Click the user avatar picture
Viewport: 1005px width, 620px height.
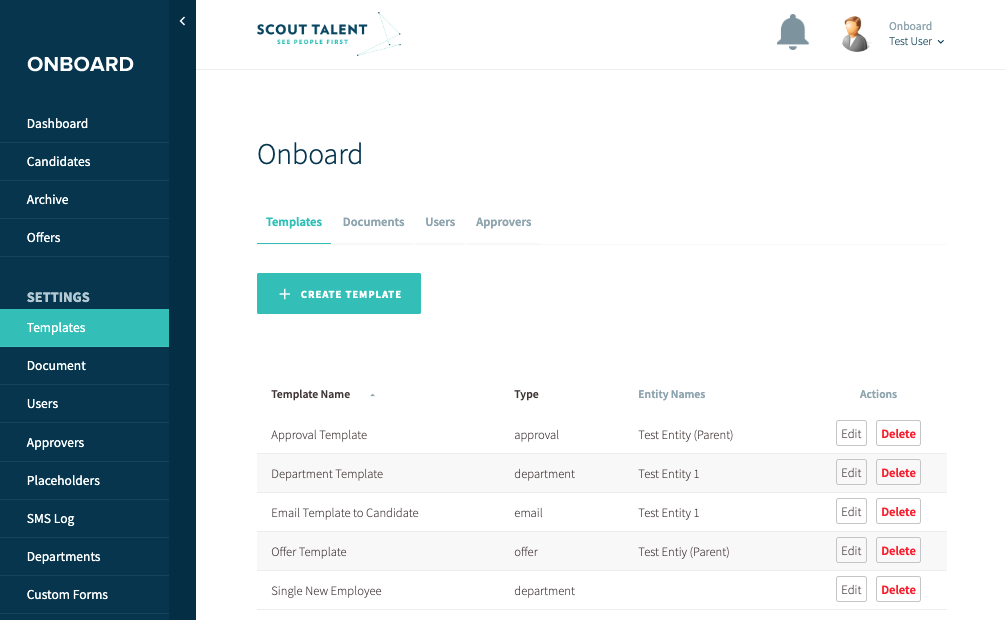point(855,34)
